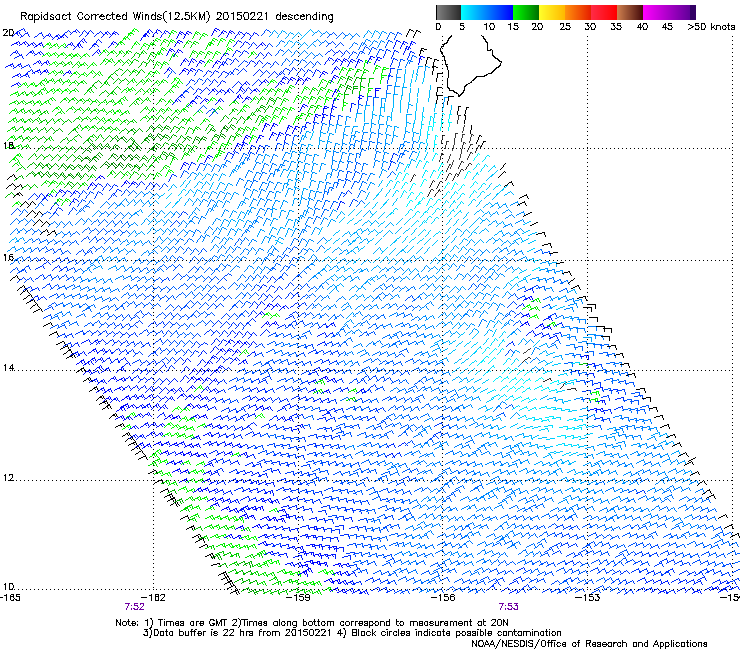Click latitude label '14' on left axis
The height and width of the screenshot is (650, 740).
point(8,368)
